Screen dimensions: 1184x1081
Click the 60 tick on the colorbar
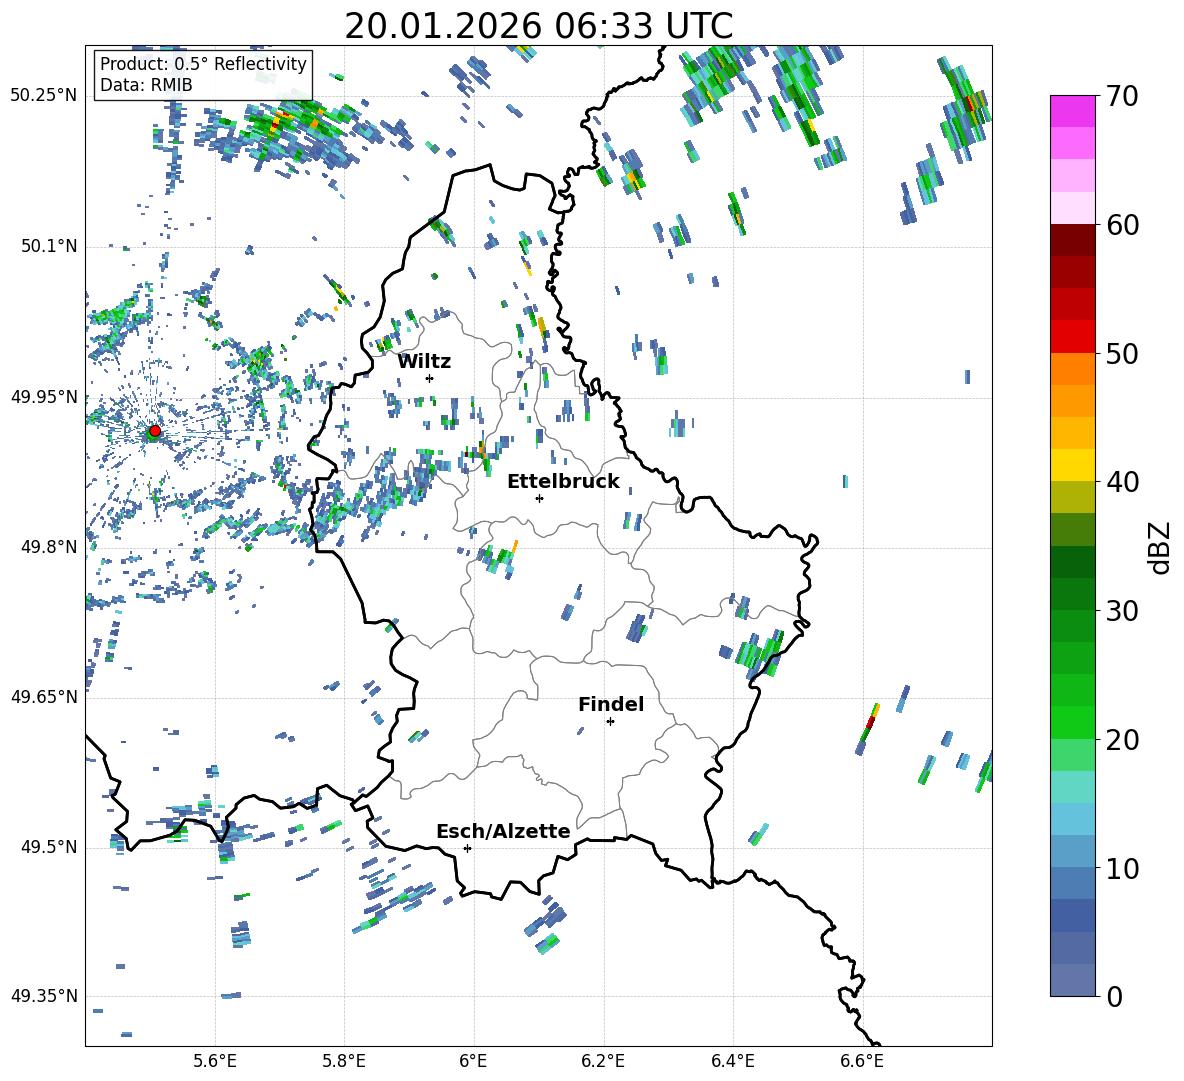(x=1123, y=225)
